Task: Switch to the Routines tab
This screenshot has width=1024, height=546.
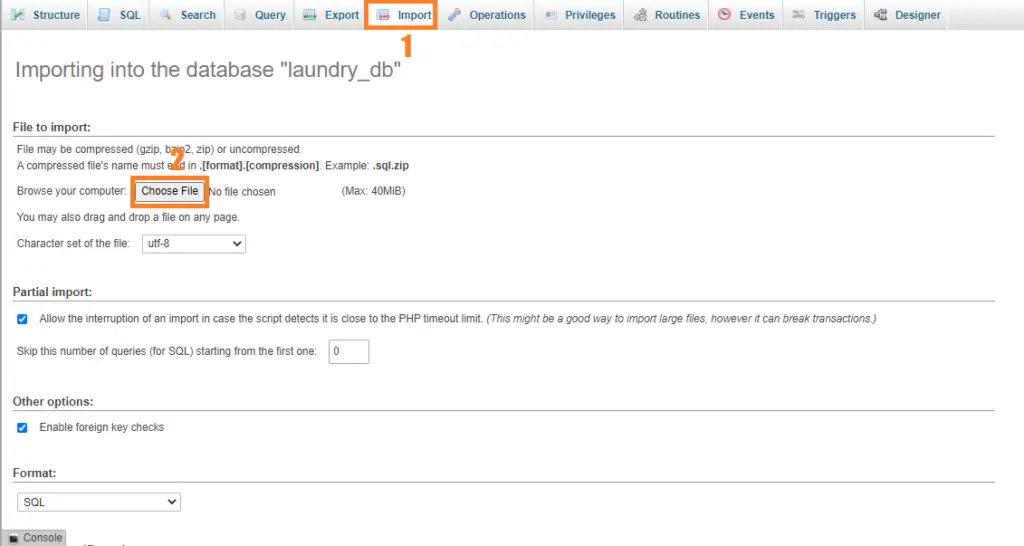Action: coord(668,15)
